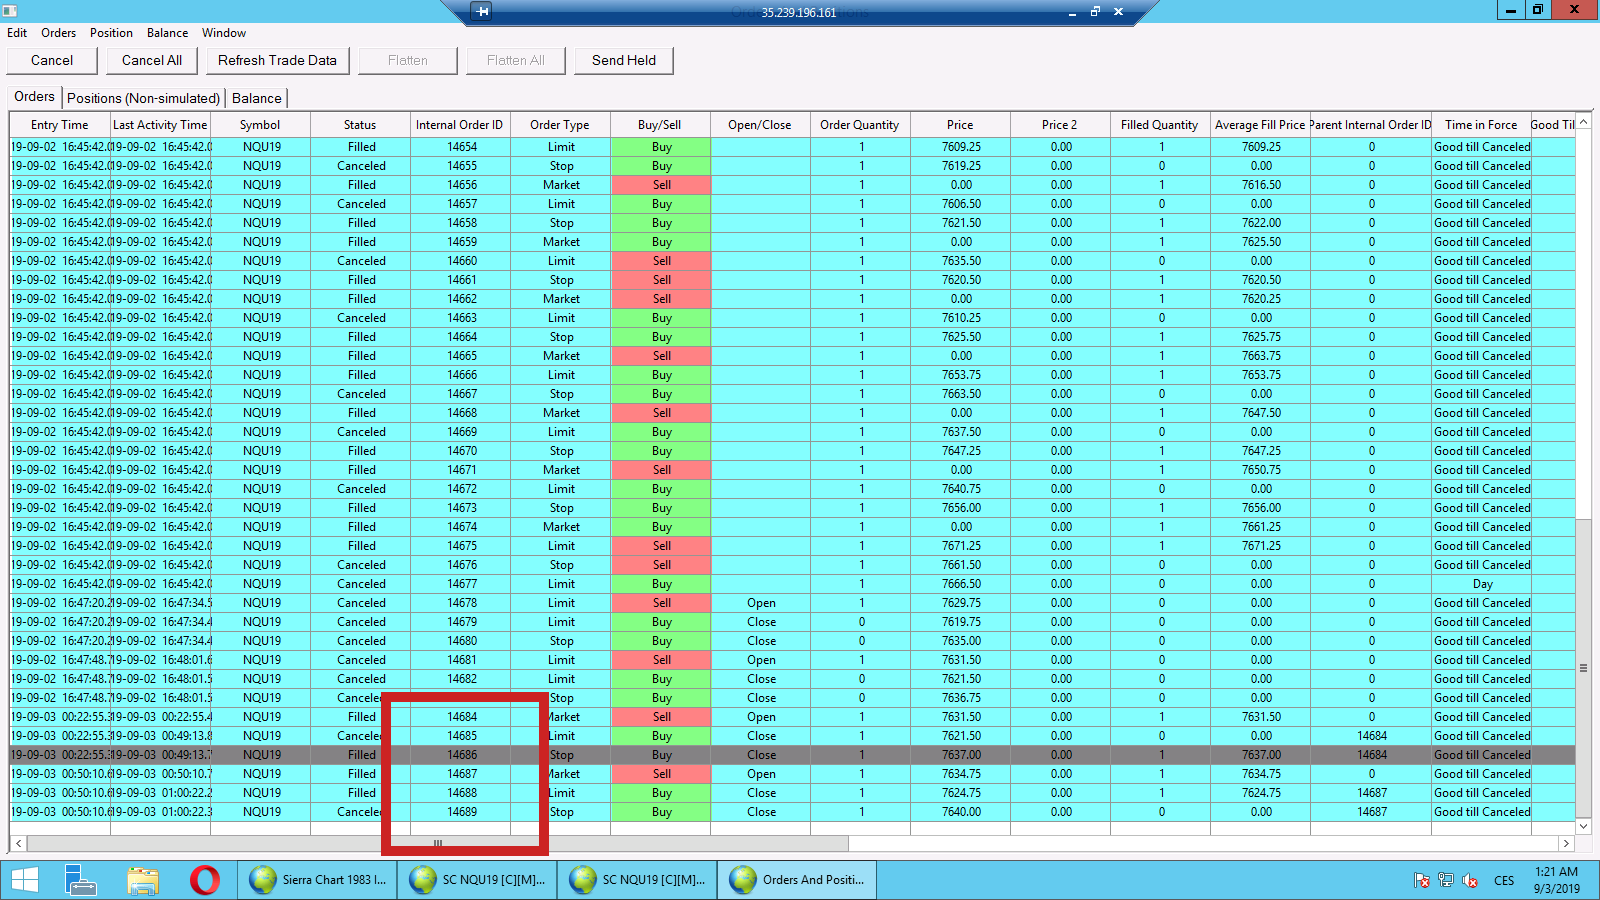Open the Edit menu
The image size is (1600, 900).
pos(17,33)
